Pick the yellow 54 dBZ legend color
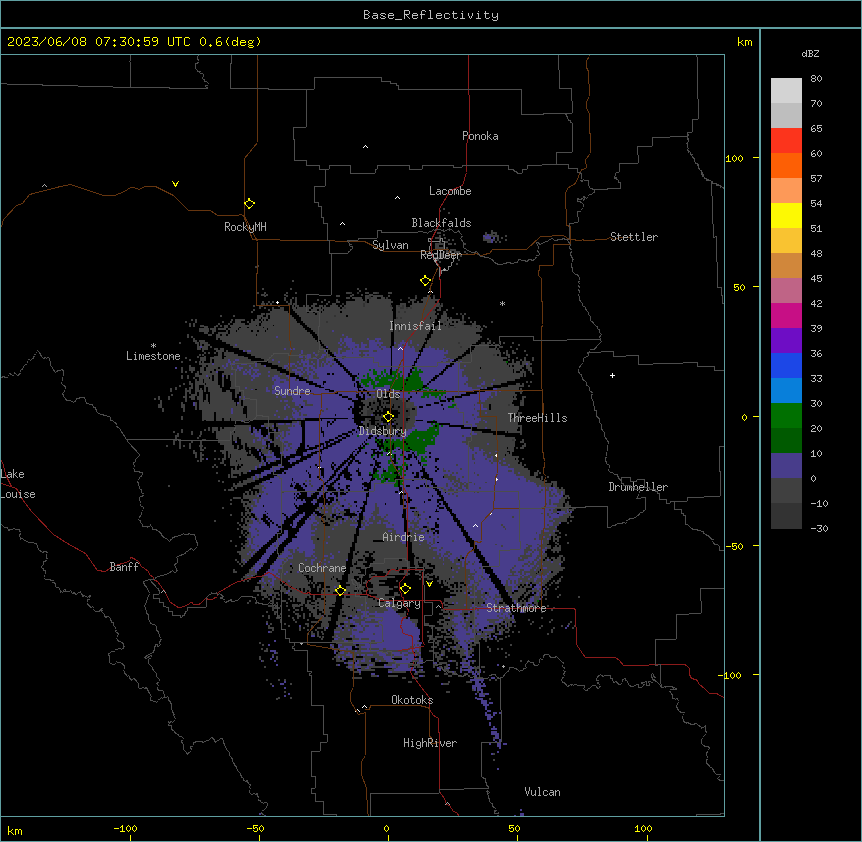Image resolution: width=862 pixels, height=842 pixels. coord(786,215)
